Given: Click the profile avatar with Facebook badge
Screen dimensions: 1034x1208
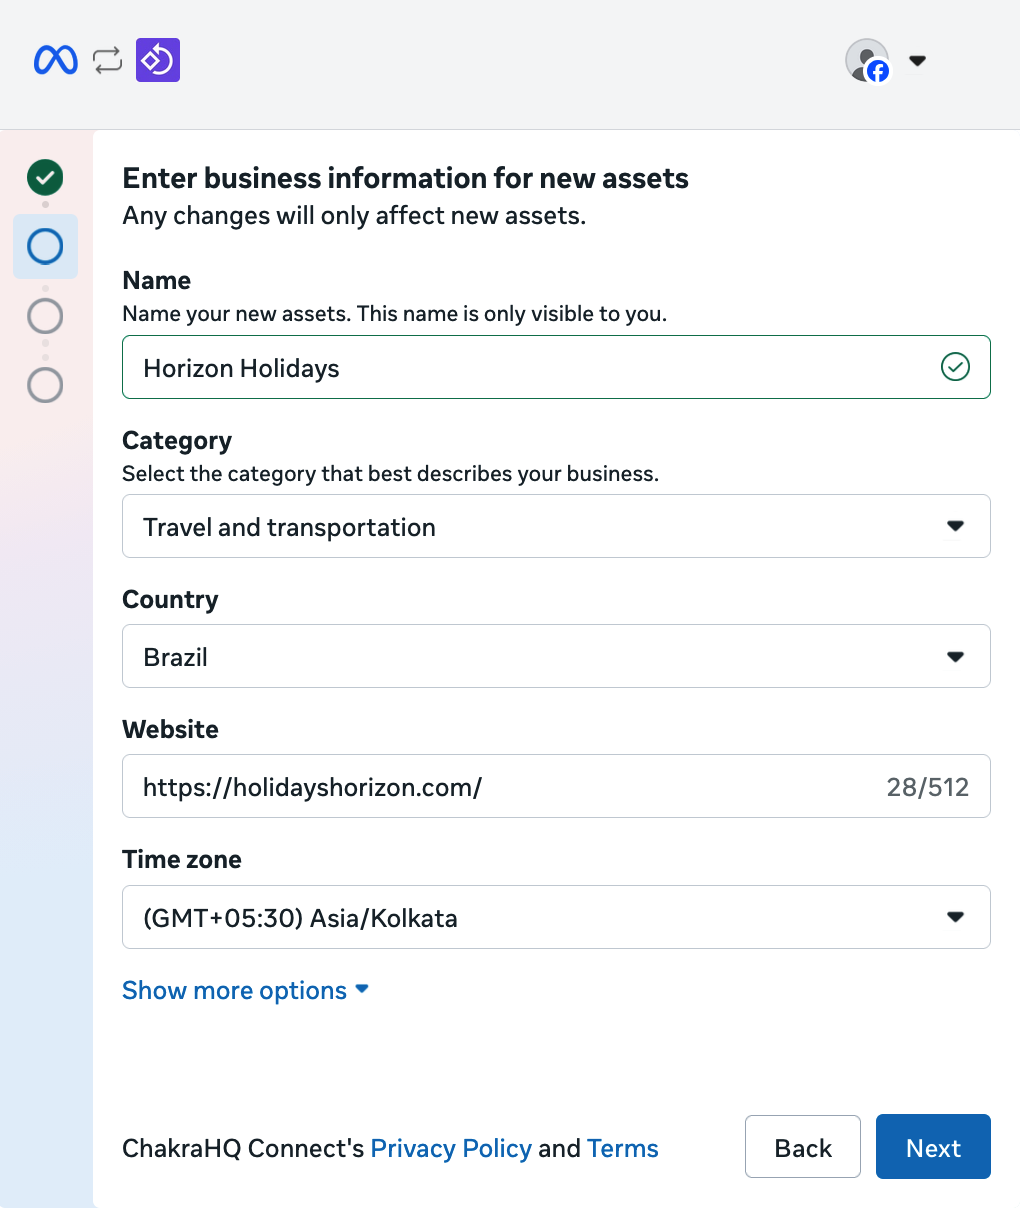Looking at the screenshot, I should point(867,61).
